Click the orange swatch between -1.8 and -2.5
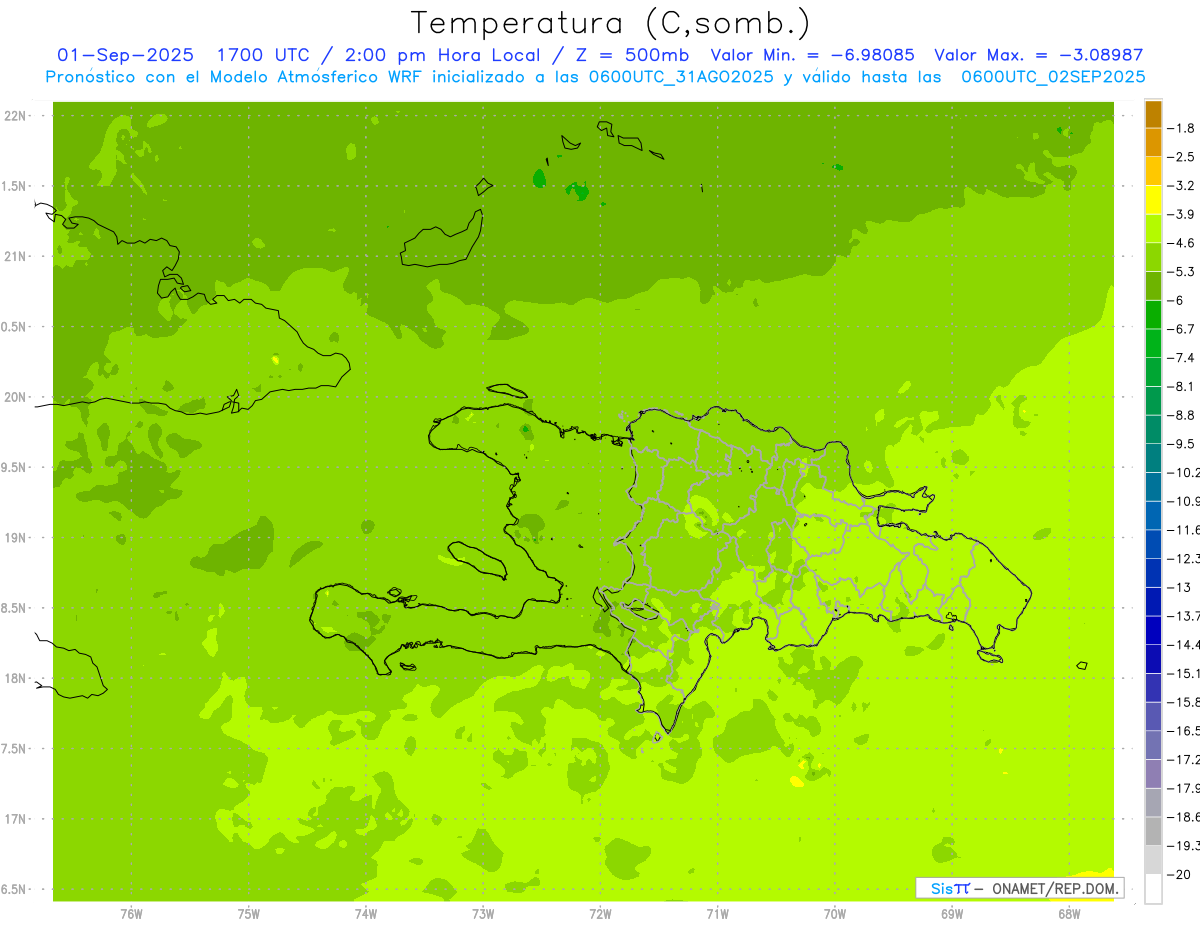Screen dimensions: 1200x927 1153,143
